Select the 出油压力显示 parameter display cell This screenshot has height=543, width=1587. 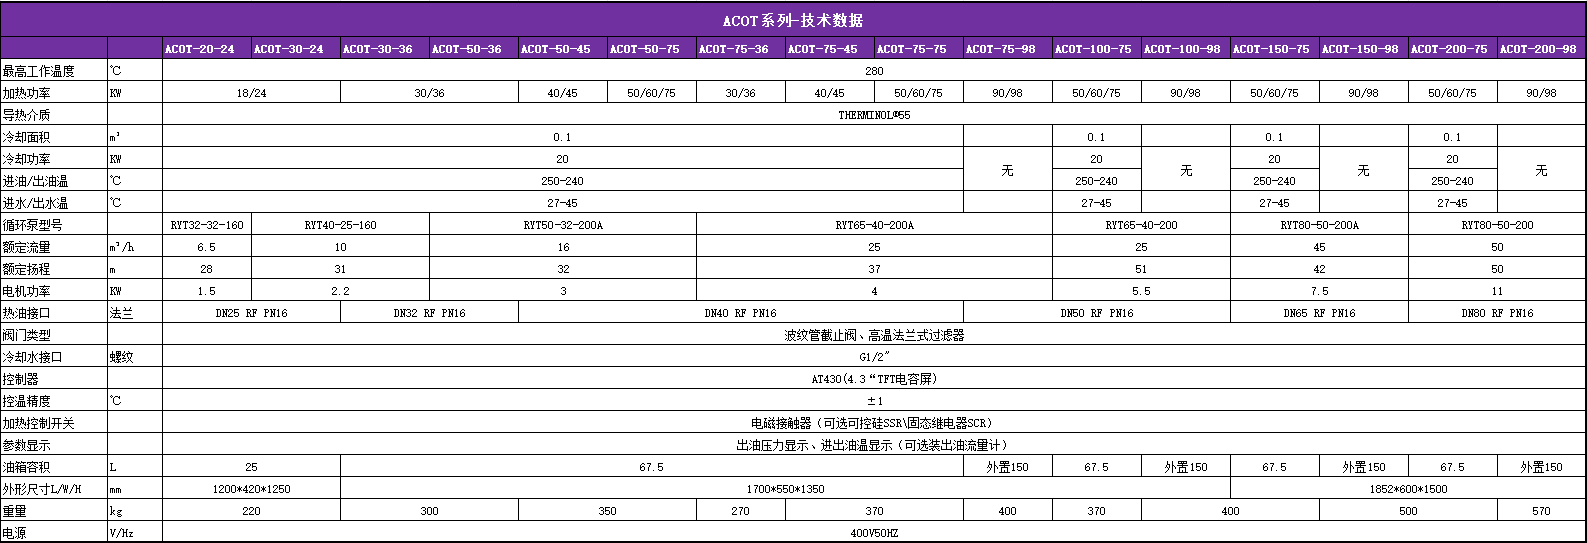tap(874, 445)
